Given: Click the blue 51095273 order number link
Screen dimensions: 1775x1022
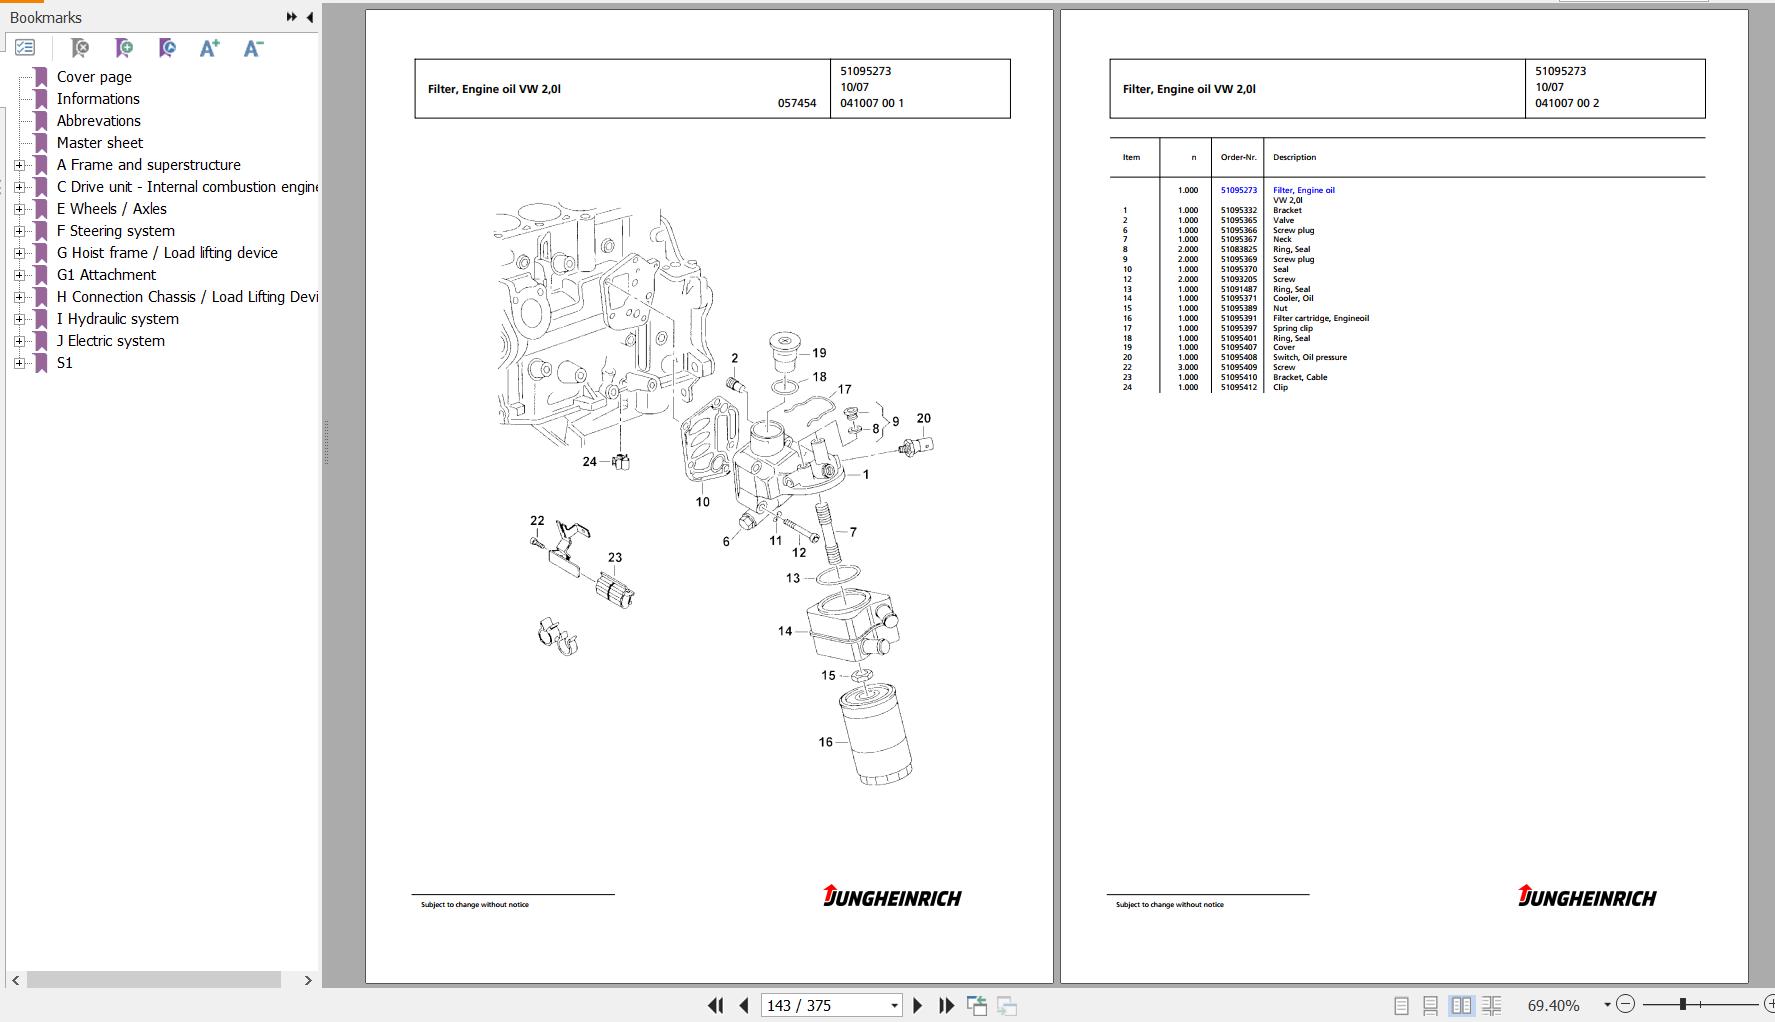Looking at the screenshot, I should tap(1238, 190).
